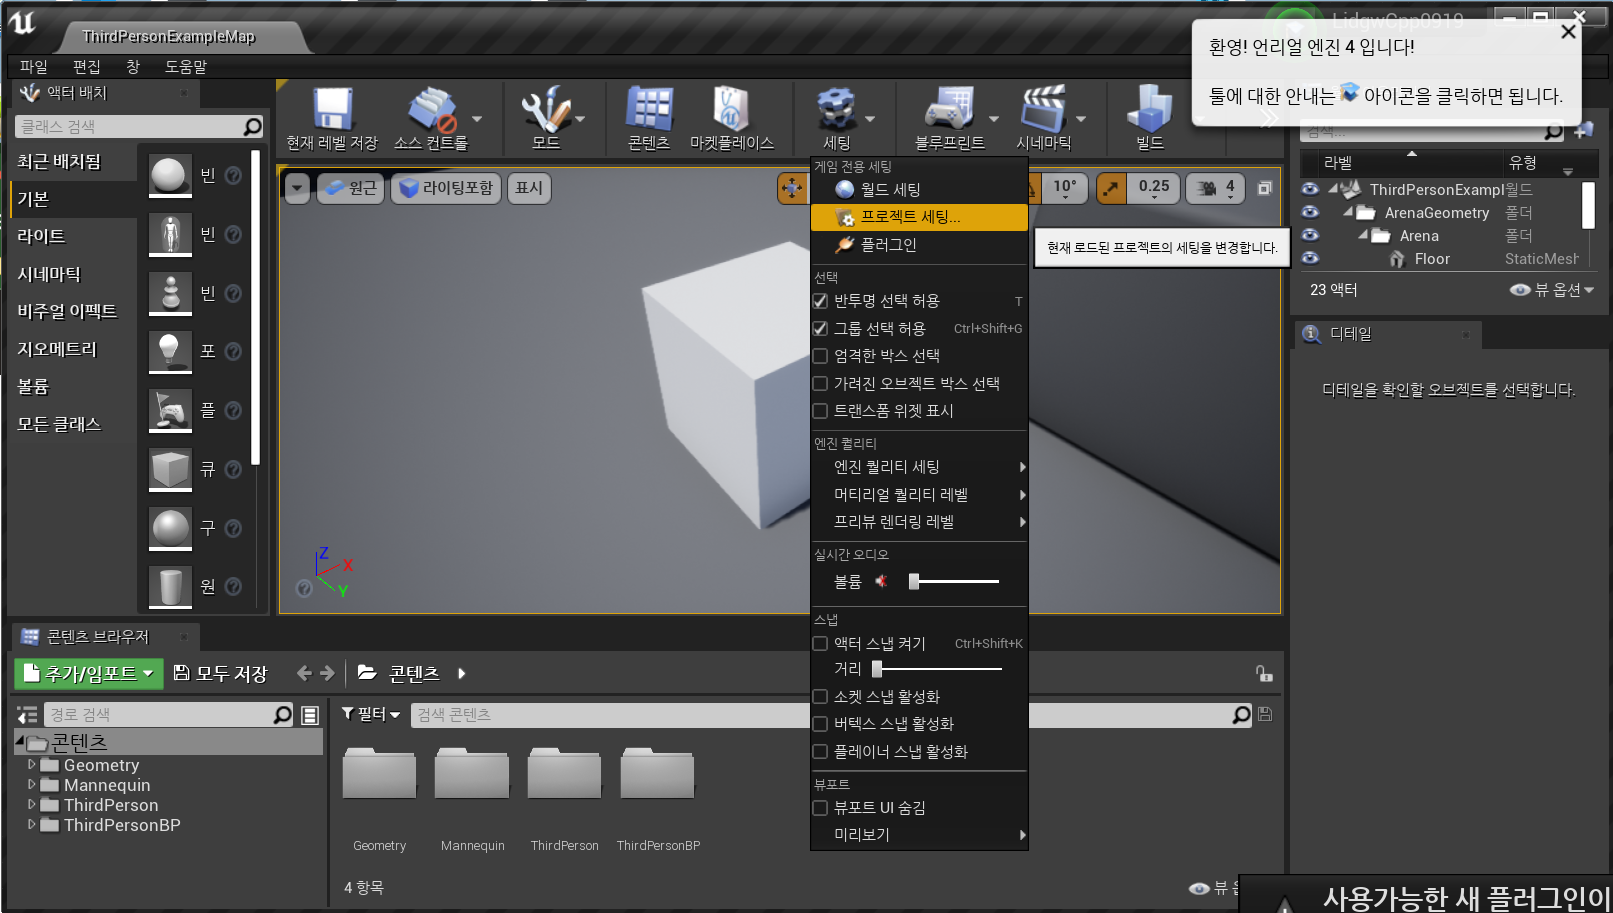The width and height of the screenshot is (1613, 913).
Task: Enable Socket Snapping (소켓 스냅 활성화) checkbox
Action: (x=820, y=697)
